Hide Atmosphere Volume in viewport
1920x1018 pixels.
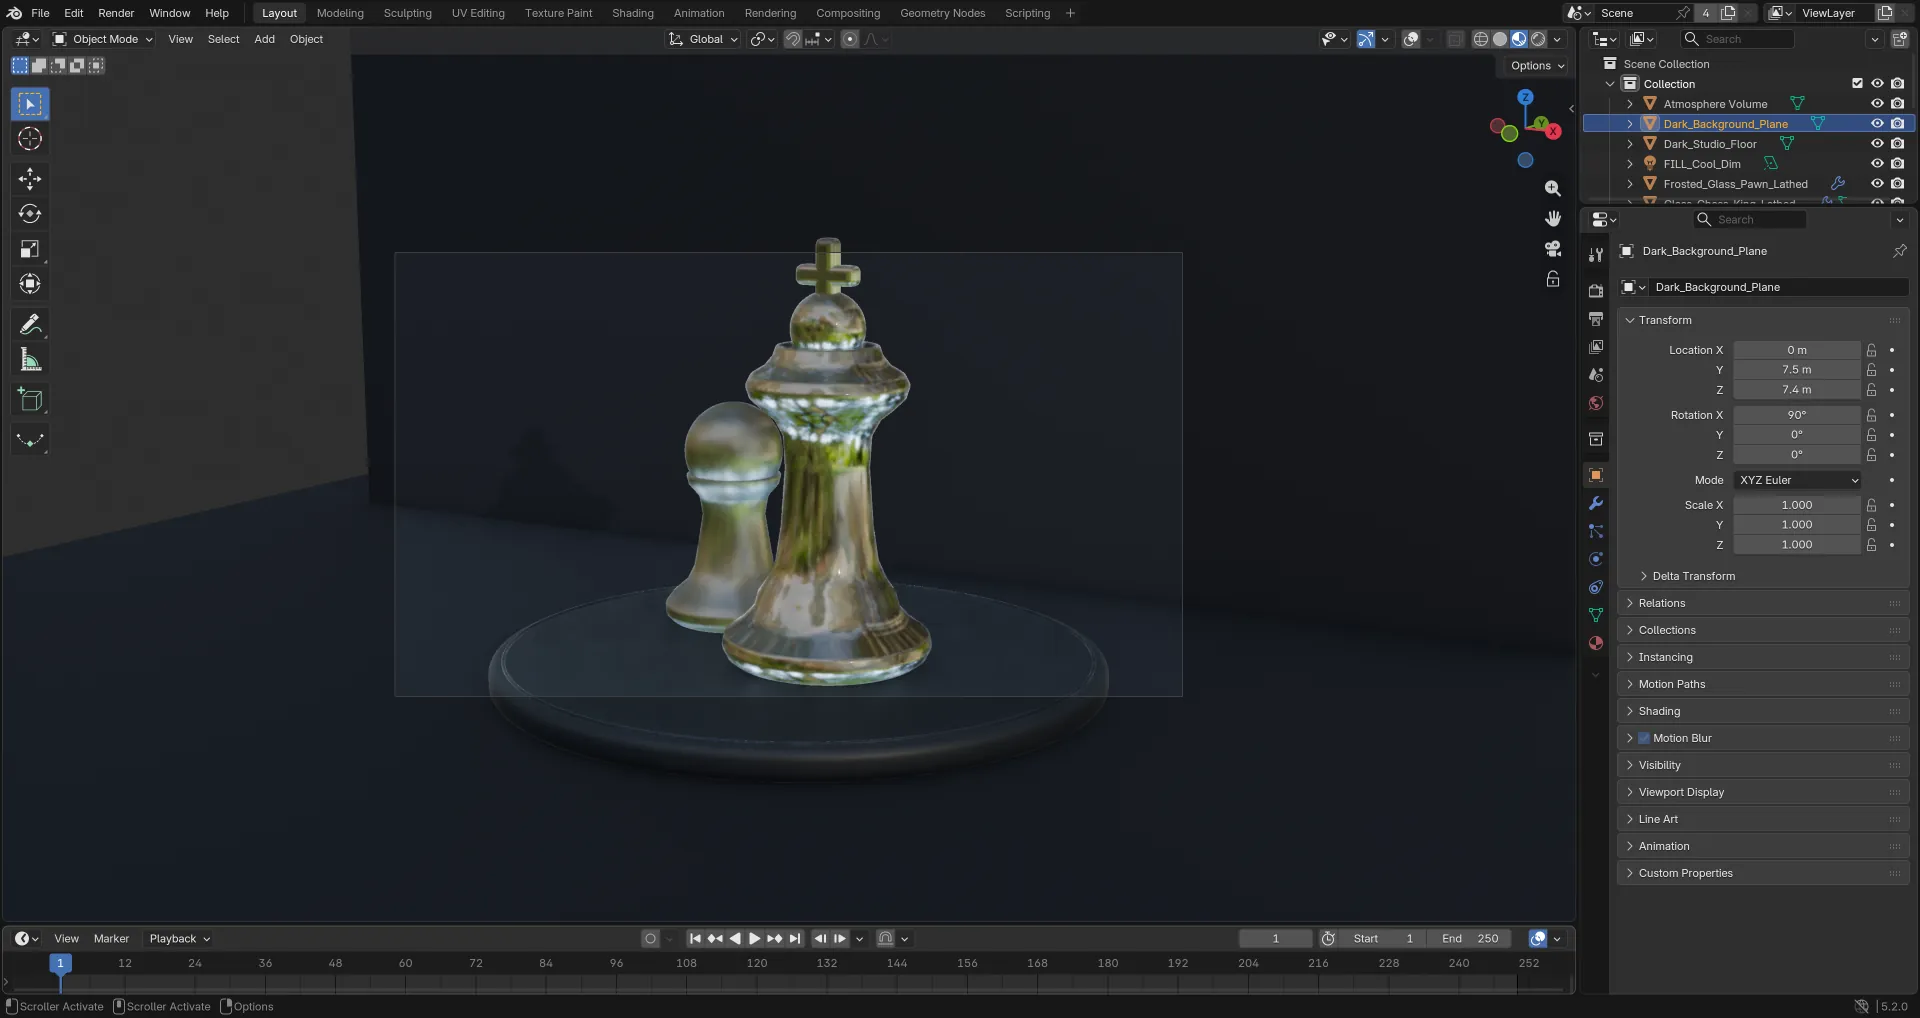point(1877,104)
